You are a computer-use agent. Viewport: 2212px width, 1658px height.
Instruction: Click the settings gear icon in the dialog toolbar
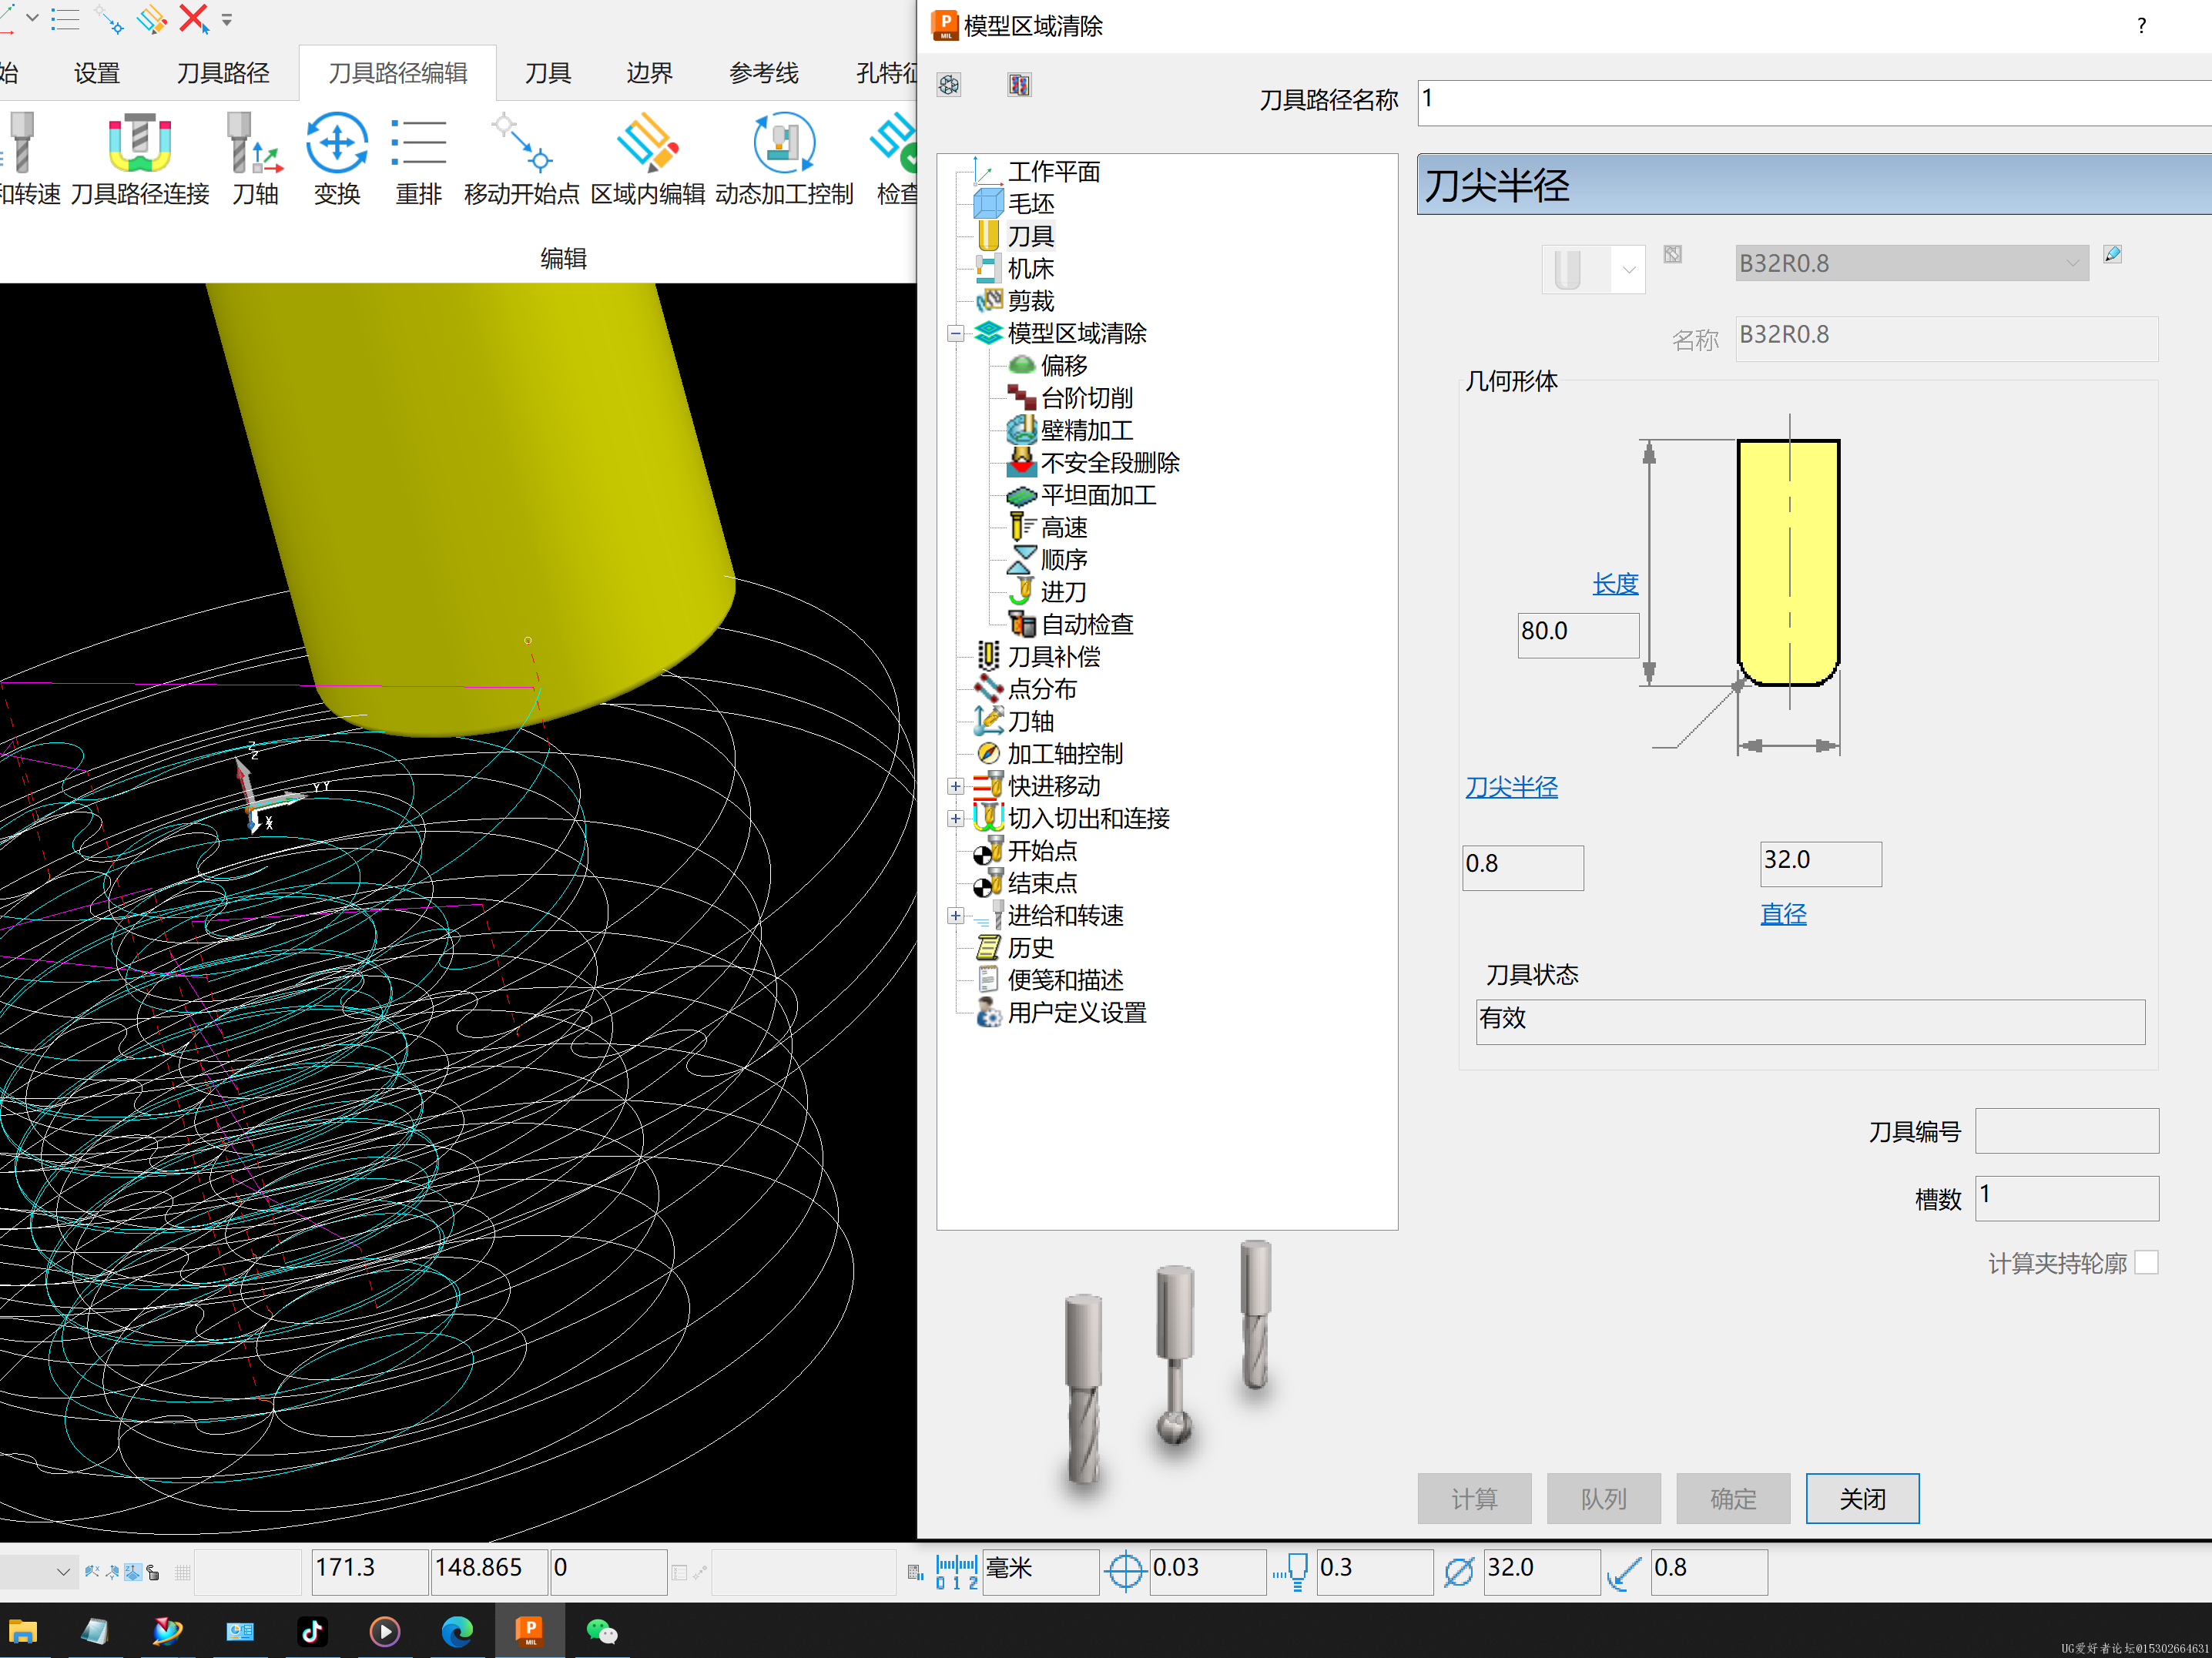click(949, 85)
